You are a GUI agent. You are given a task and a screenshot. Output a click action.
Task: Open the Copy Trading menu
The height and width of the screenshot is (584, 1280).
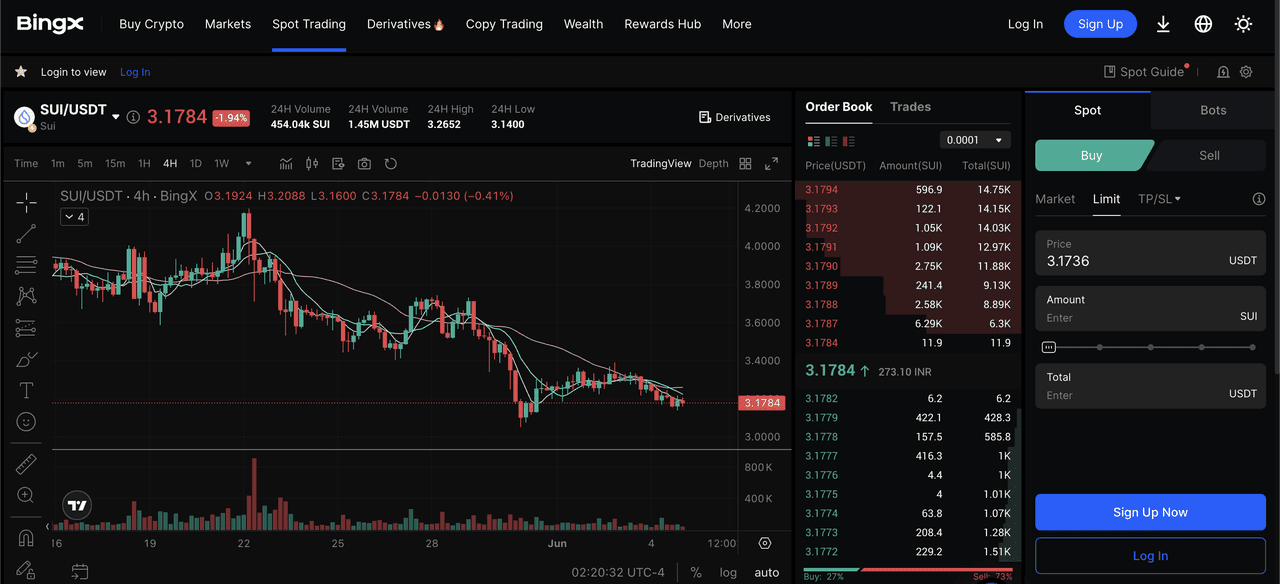click(x=504, y=24)
